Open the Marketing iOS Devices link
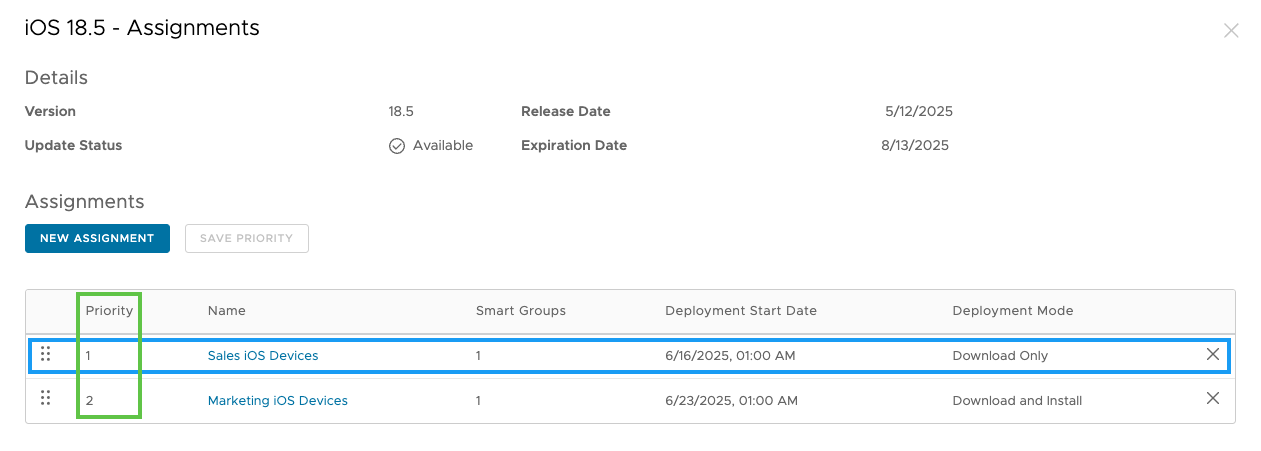Screen dimensions: 1261x451 tap(277, 400)
